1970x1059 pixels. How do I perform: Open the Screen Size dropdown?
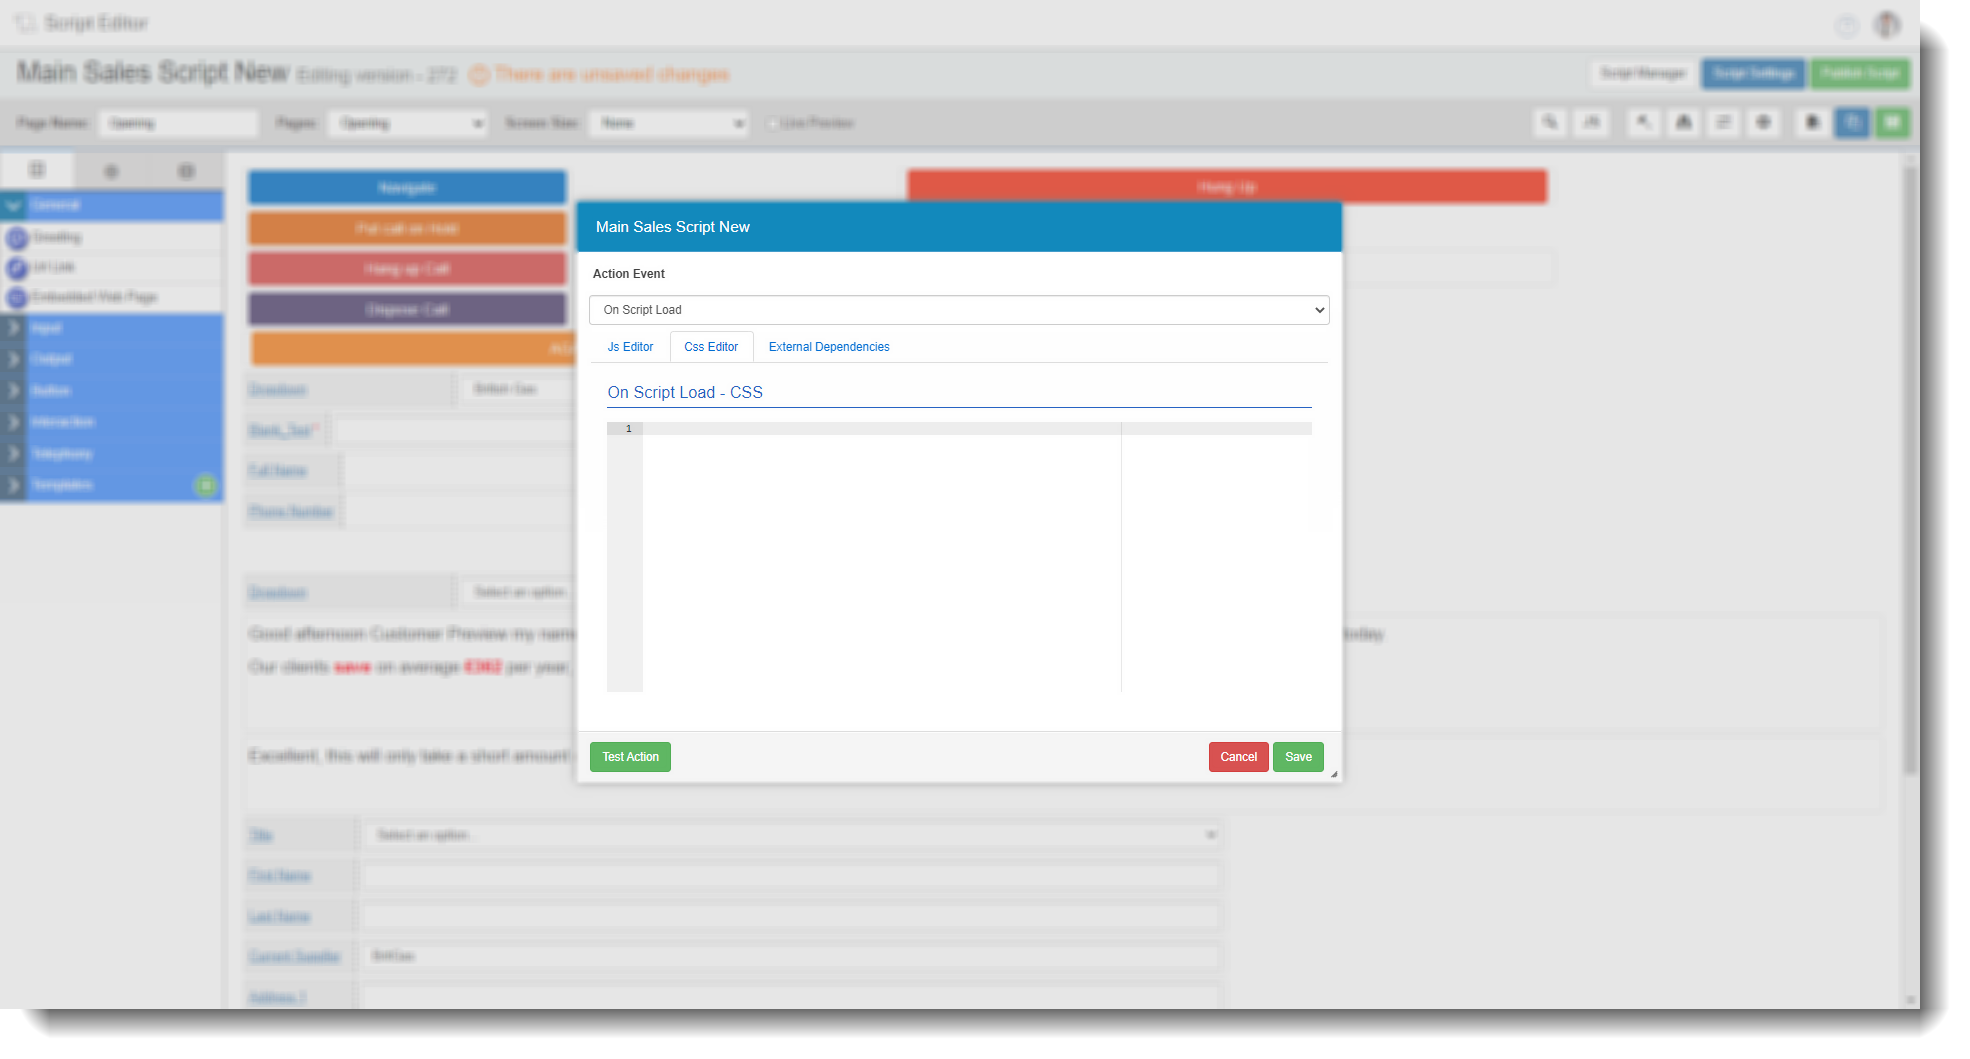[668, 123]
